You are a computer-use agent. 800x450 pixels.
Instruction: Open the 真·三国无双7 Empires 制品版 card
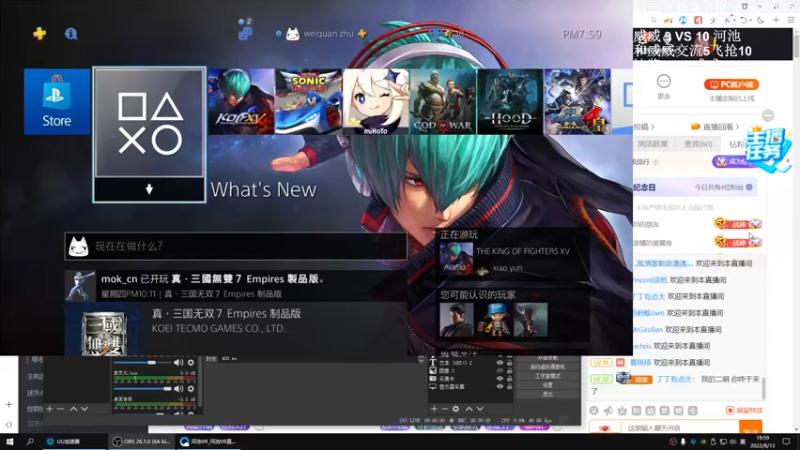[236, 329]
